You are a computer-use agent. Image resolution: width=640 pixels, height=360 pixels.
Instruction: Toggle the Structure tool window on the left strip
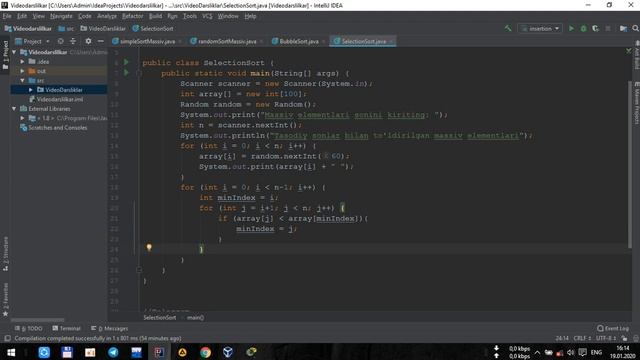tap(5, 253)
